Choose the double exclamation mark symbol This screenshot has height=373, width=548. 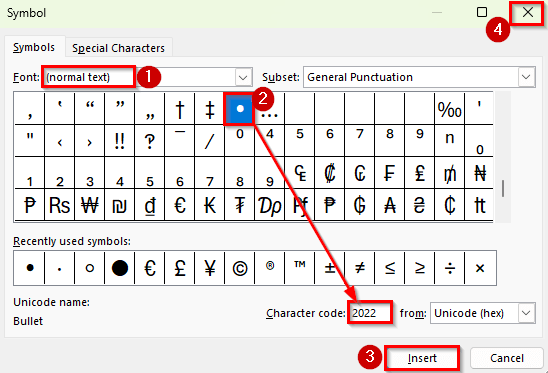120,141
